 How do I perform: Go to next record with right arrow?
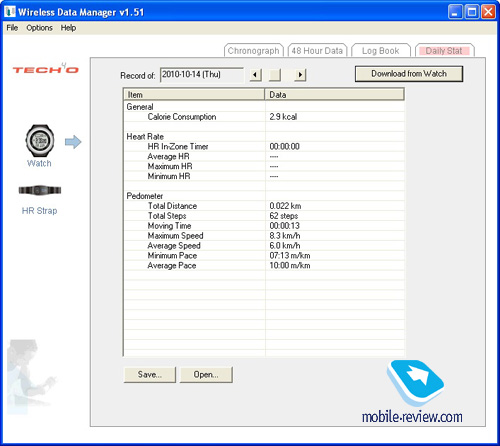(300, 75)
